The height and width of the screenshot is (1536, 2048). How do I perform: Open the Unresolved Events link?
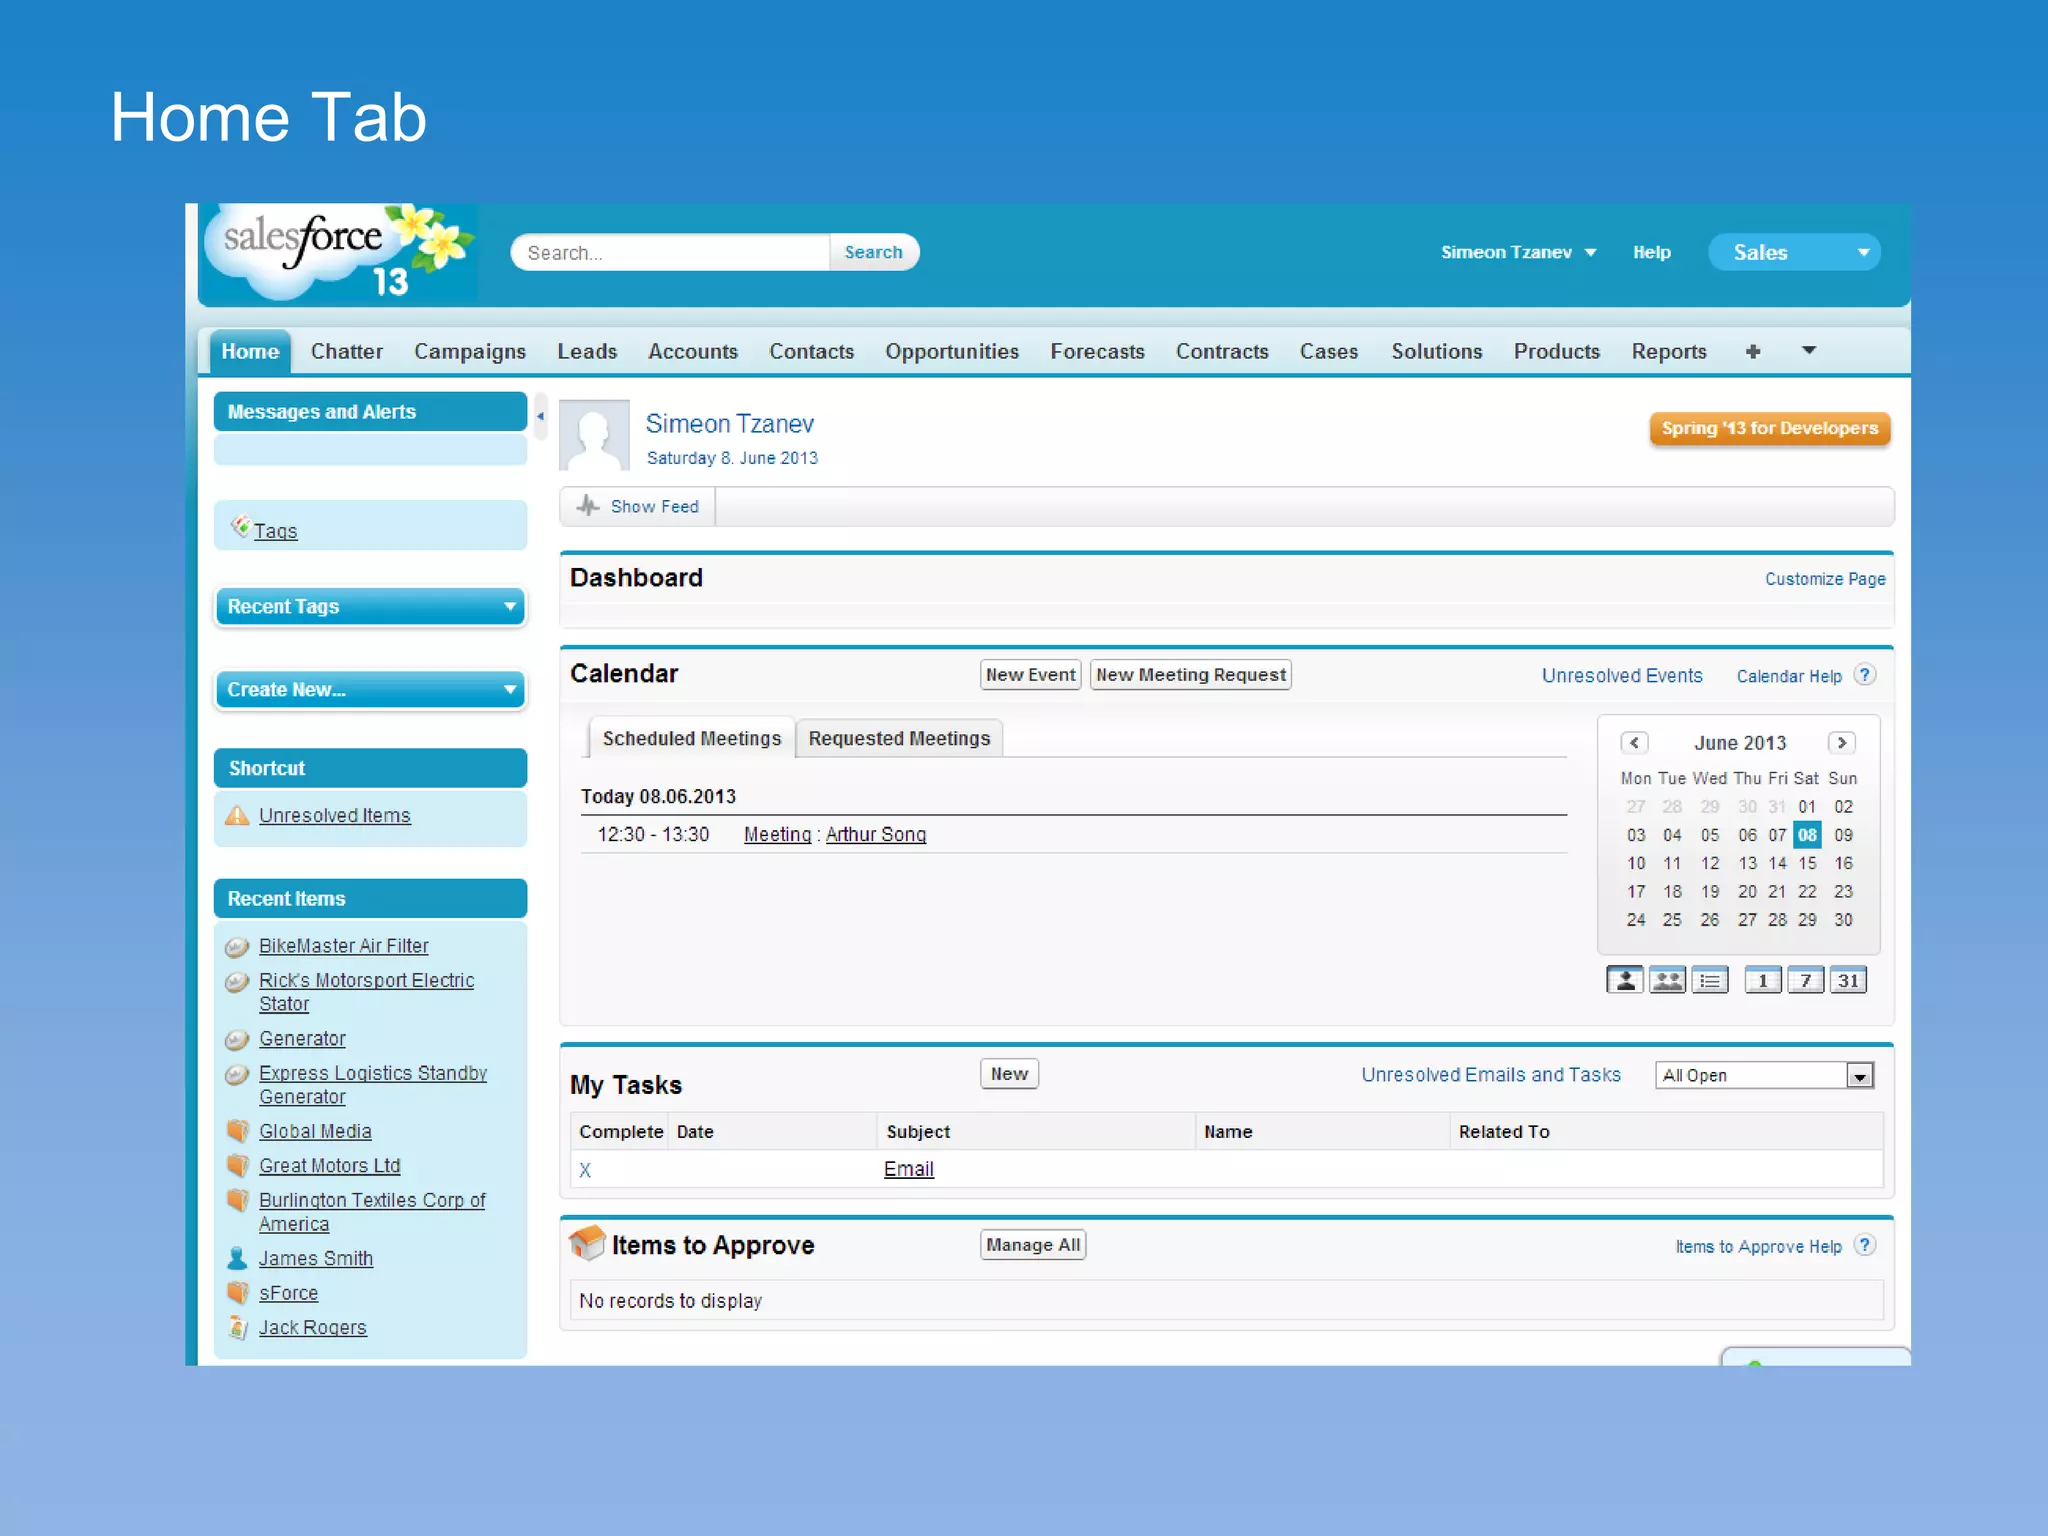tap(1622, 675)
